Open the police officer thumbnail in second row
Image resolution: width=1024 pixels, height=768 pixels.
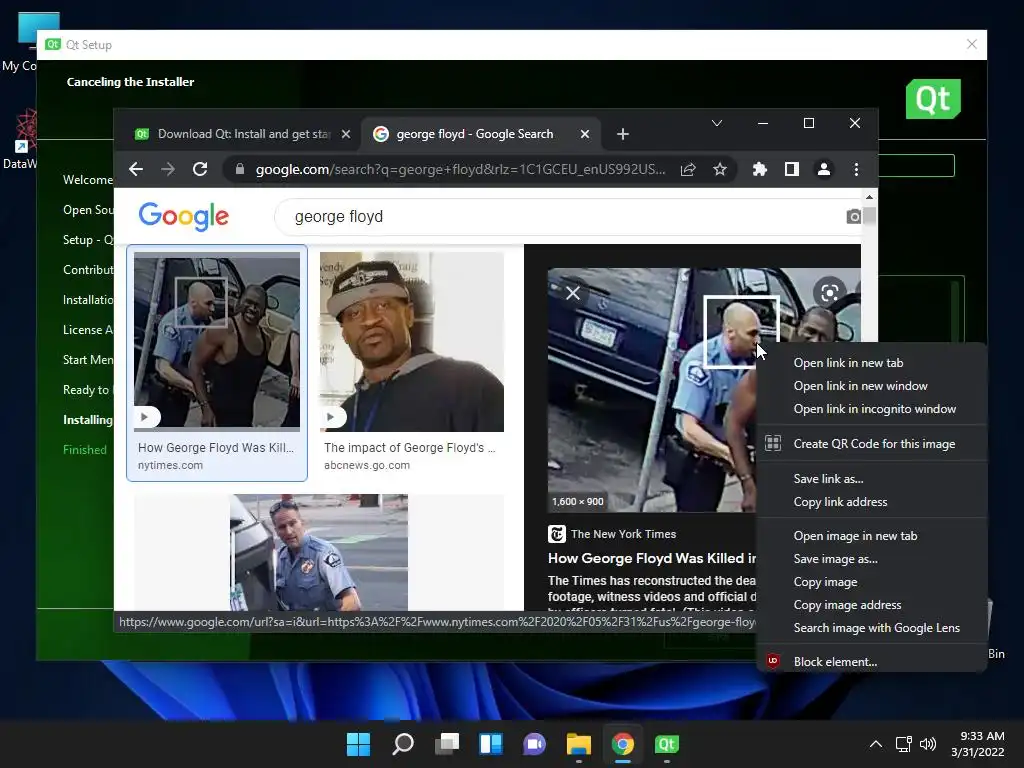click(319, 552)
